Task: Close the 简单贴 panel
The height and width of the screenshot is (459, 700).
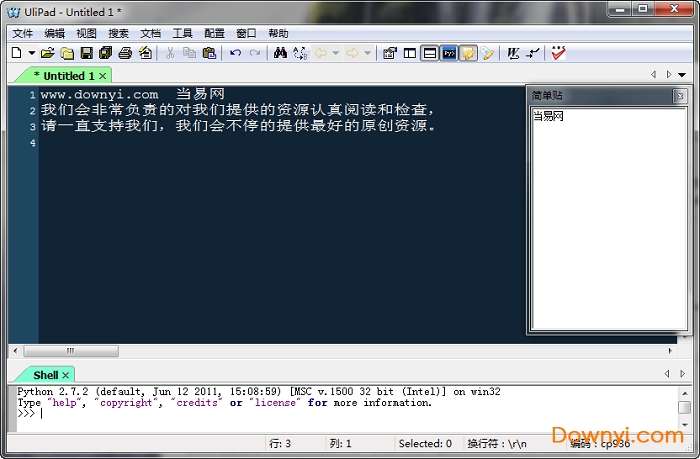Action: (680, 96)
